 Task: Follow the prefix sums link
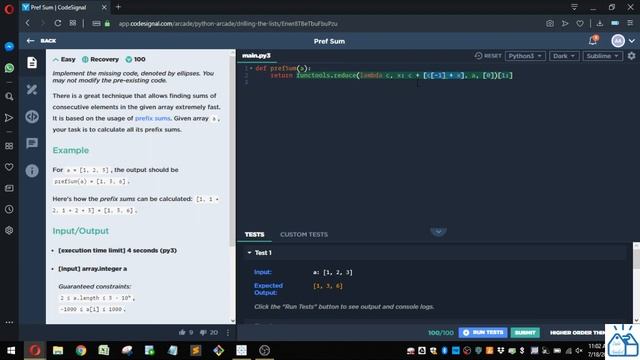[x=152, y=118]
